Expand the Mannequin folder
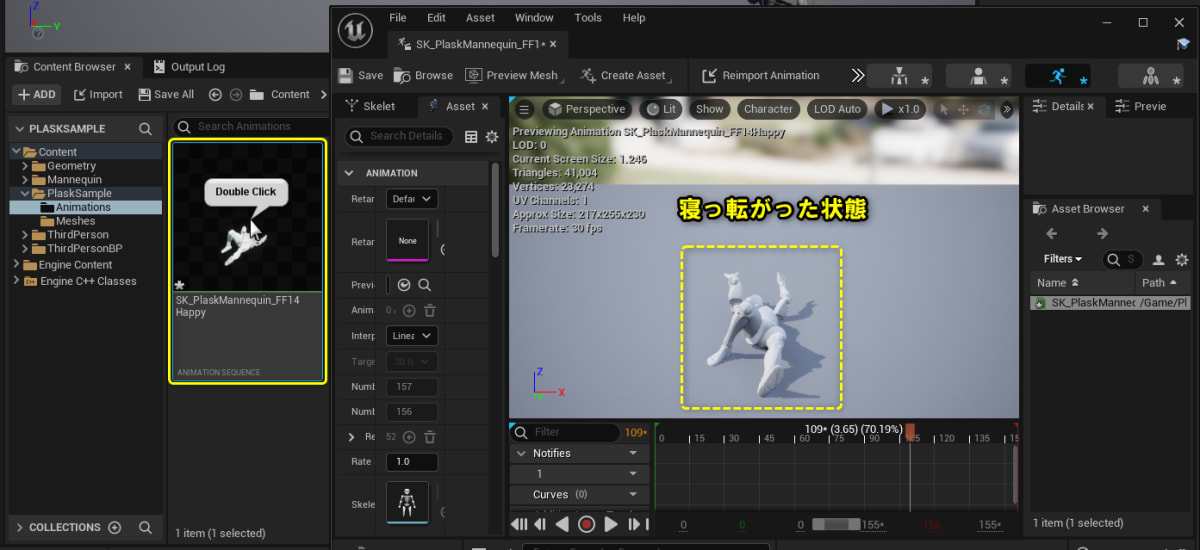This screenshot has height=550, width=1200. pyautogui.click(x=25, y=180)
